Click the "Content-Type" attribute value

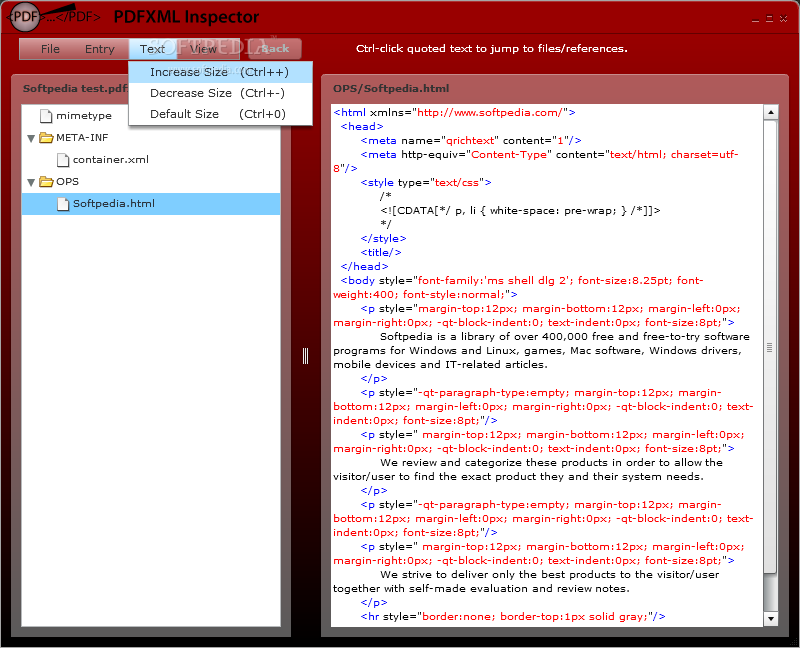509,154
